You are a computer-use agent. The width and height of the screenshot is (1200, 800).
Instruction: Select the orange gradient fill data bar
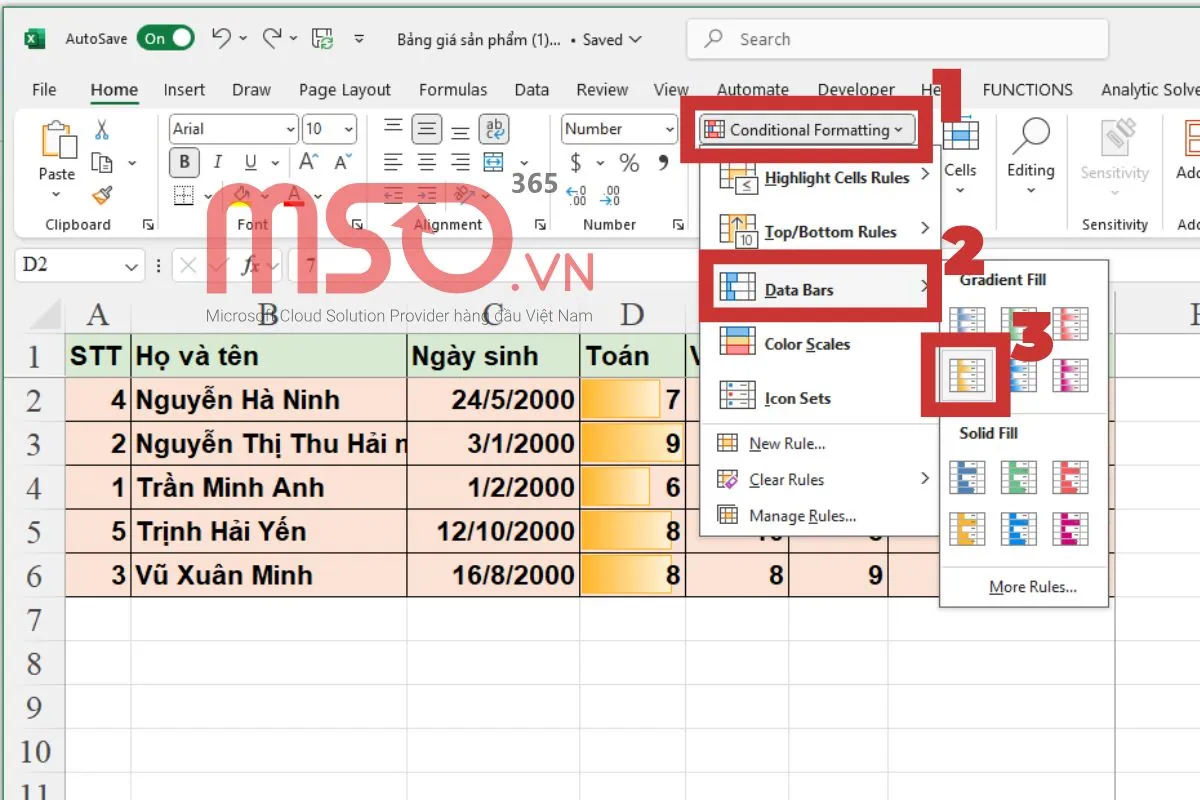click(x=966, y=376)
